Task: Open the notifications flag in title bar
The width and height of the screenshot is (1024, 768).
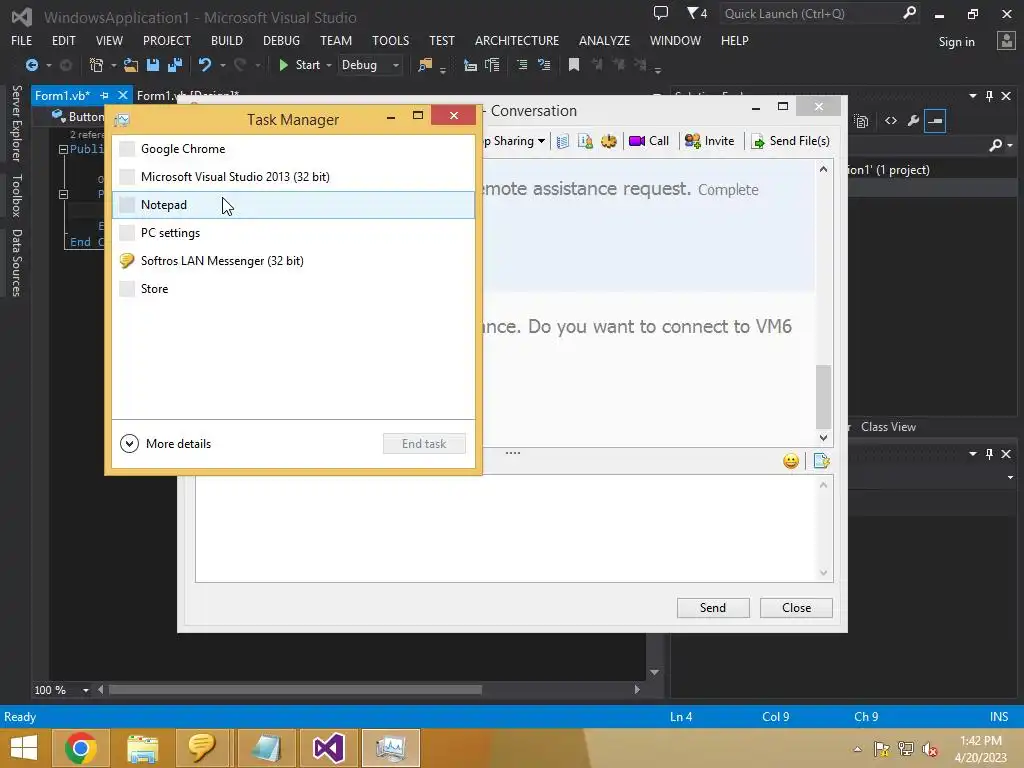Action: [697, 13]
